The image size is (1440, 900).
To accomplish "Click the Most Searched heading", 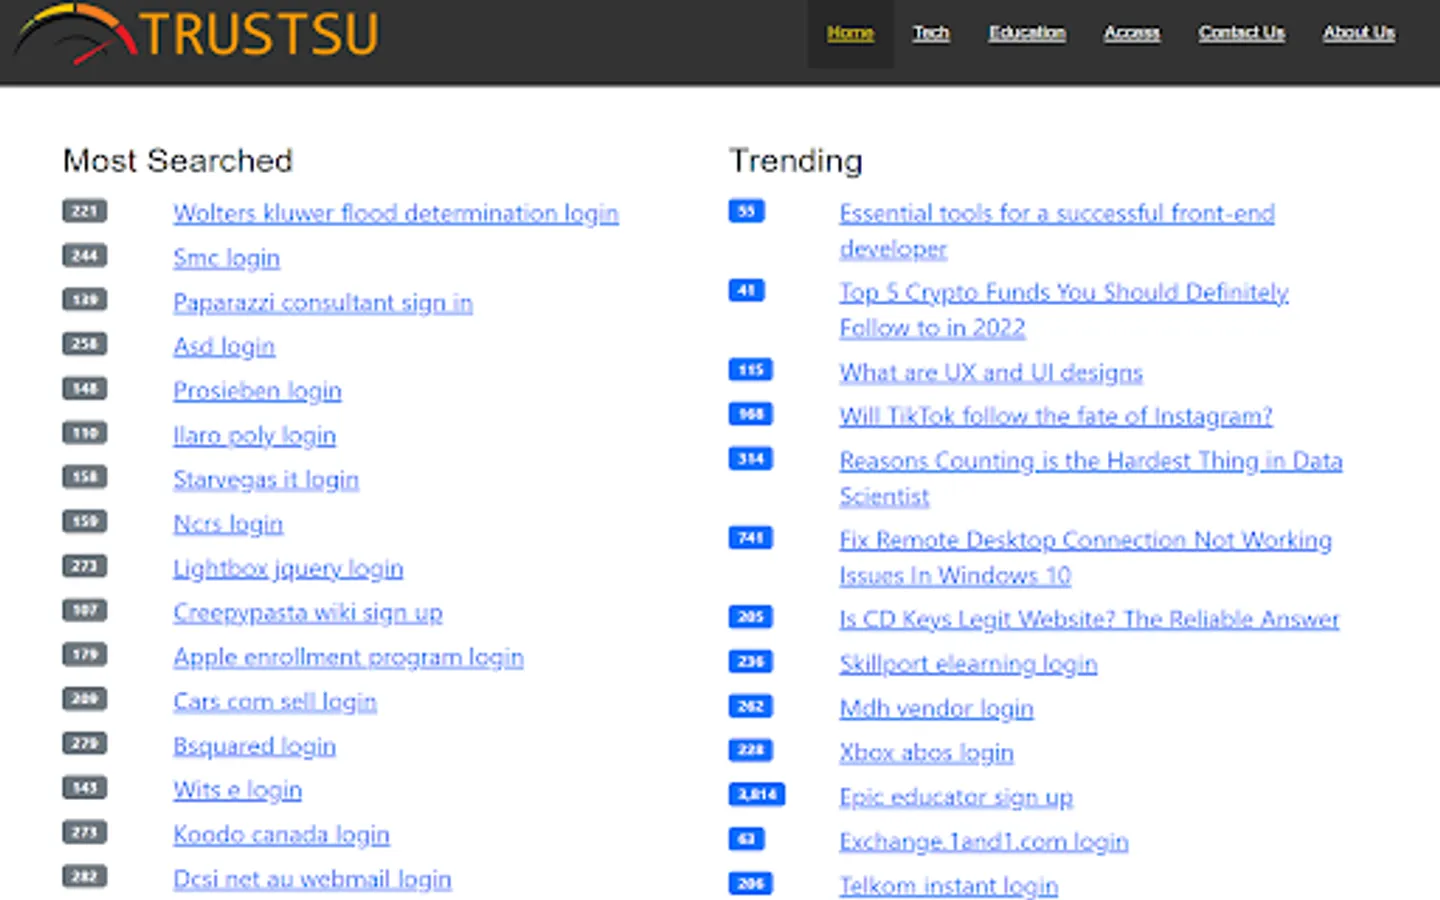I will coord(178,160).
